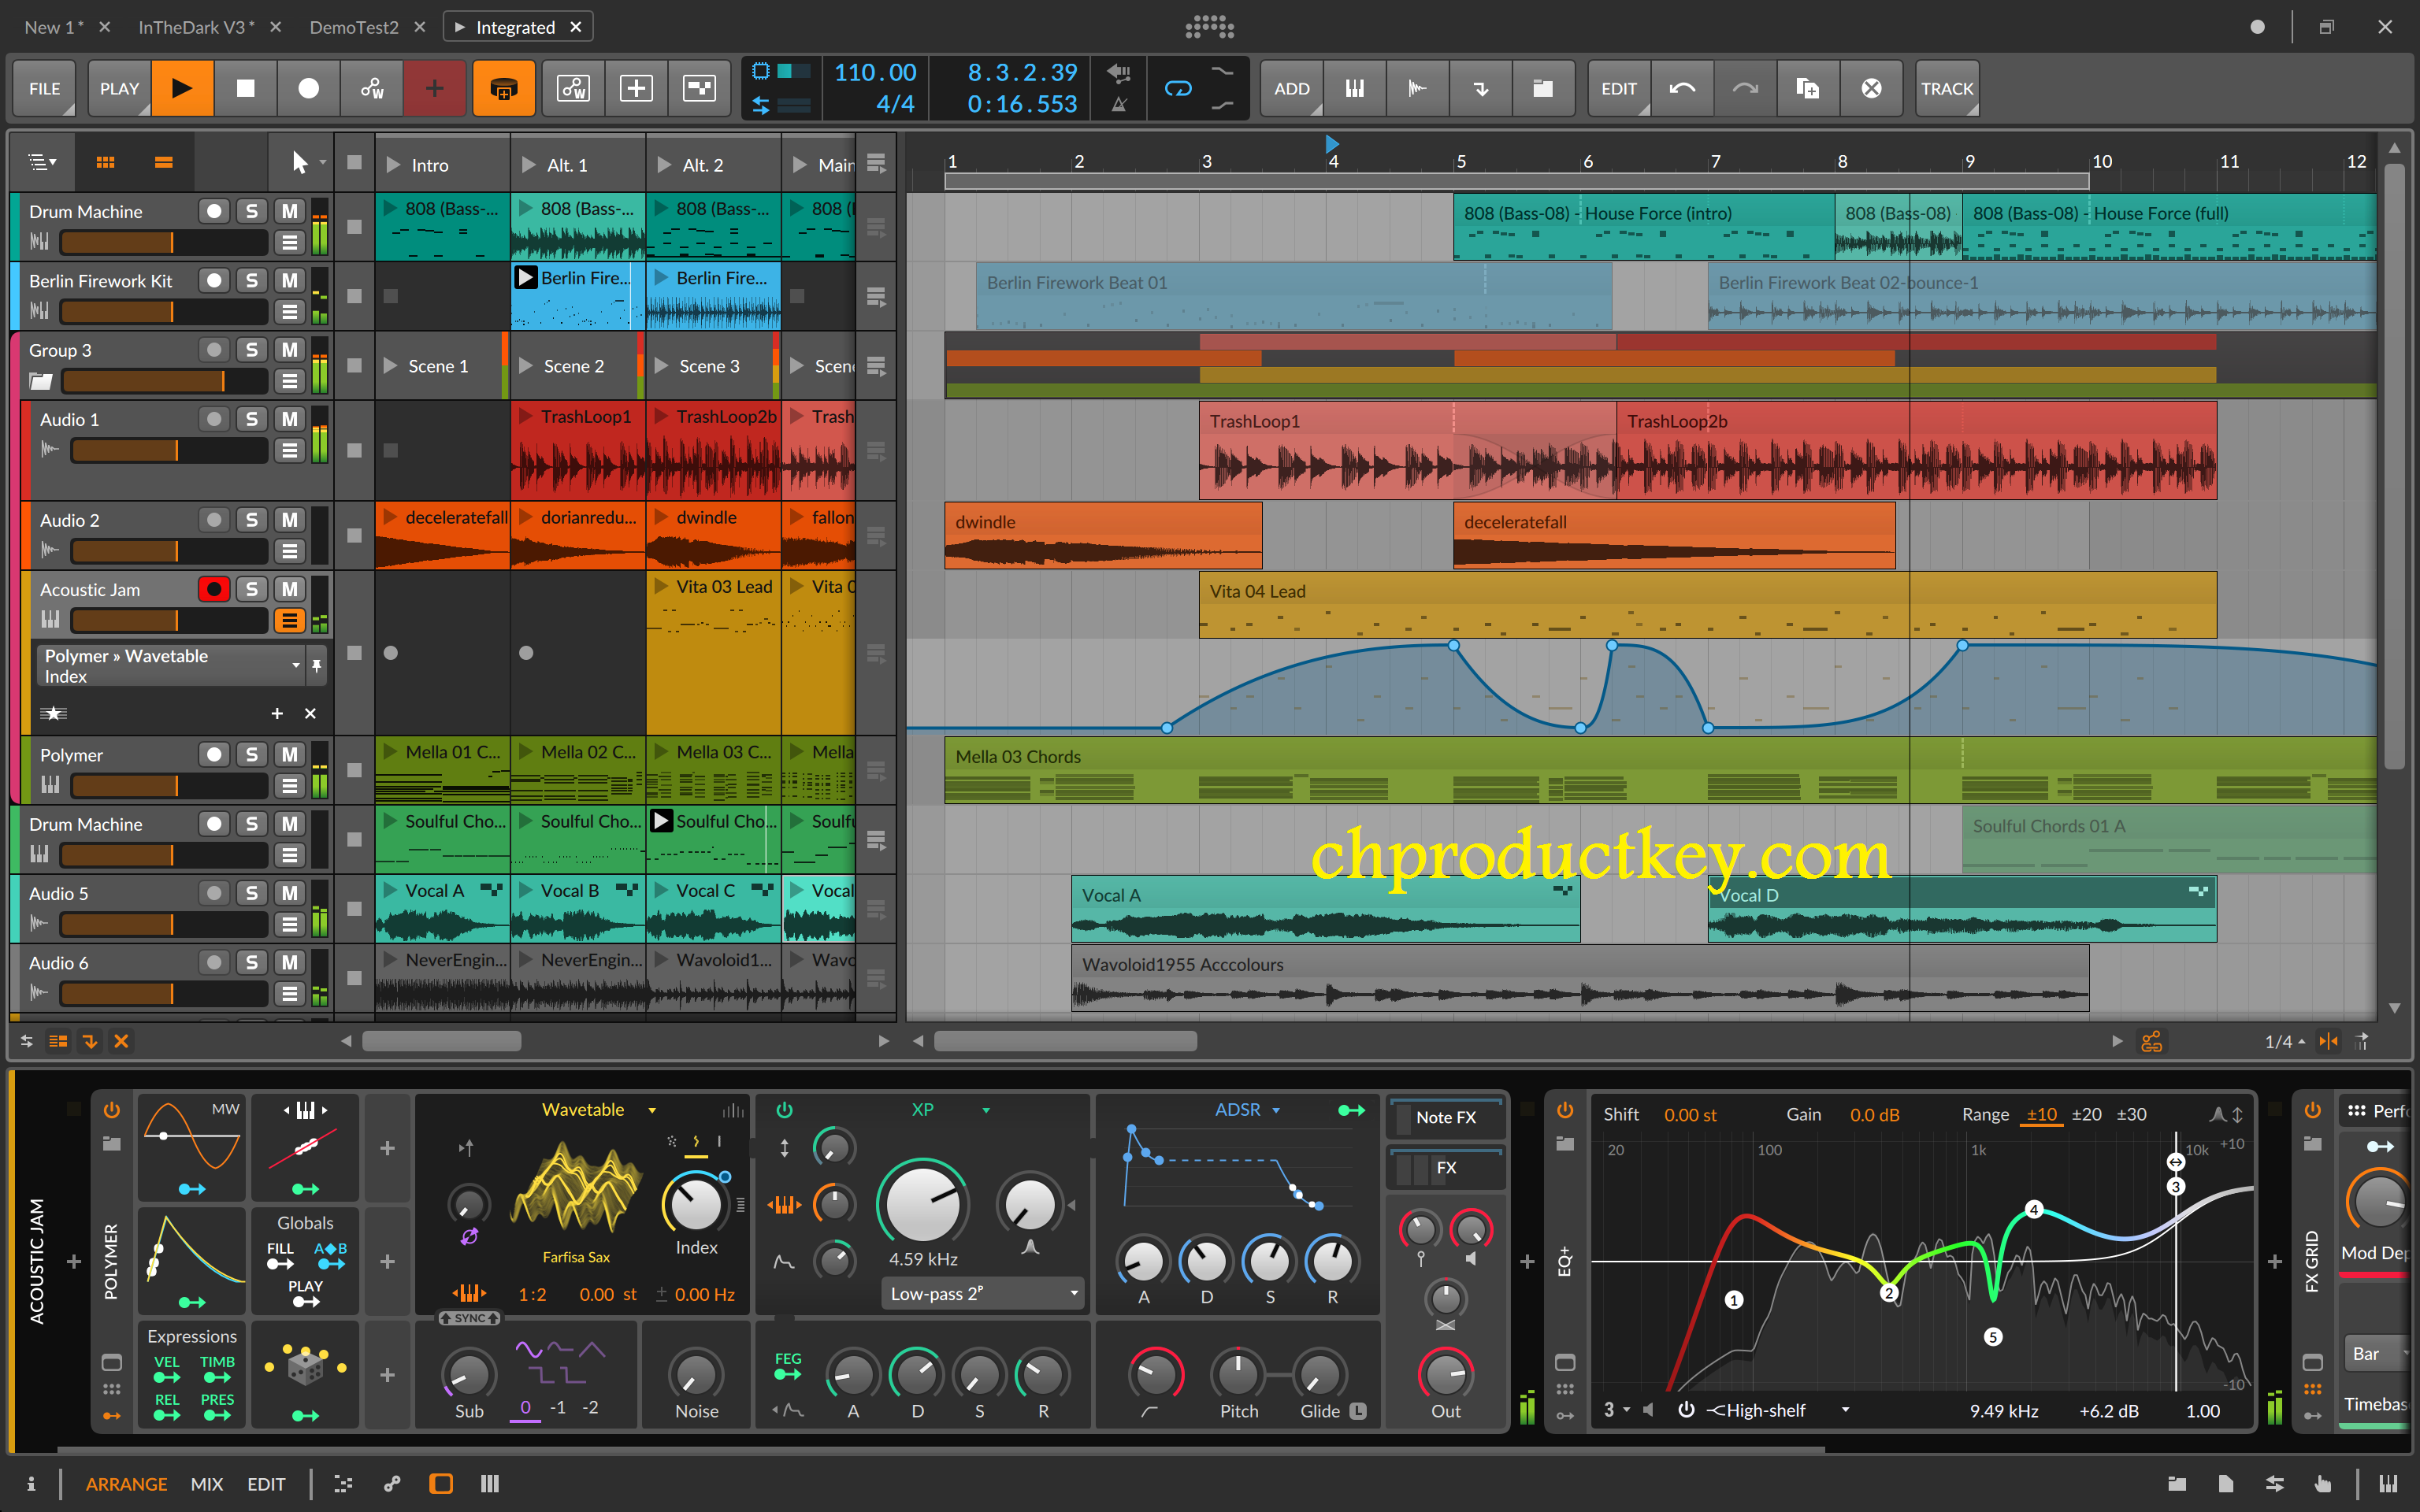2420x1512 pixels.
Task: Open the Low-pass 2P filter mode dropdown
Action: point(983,1293)
